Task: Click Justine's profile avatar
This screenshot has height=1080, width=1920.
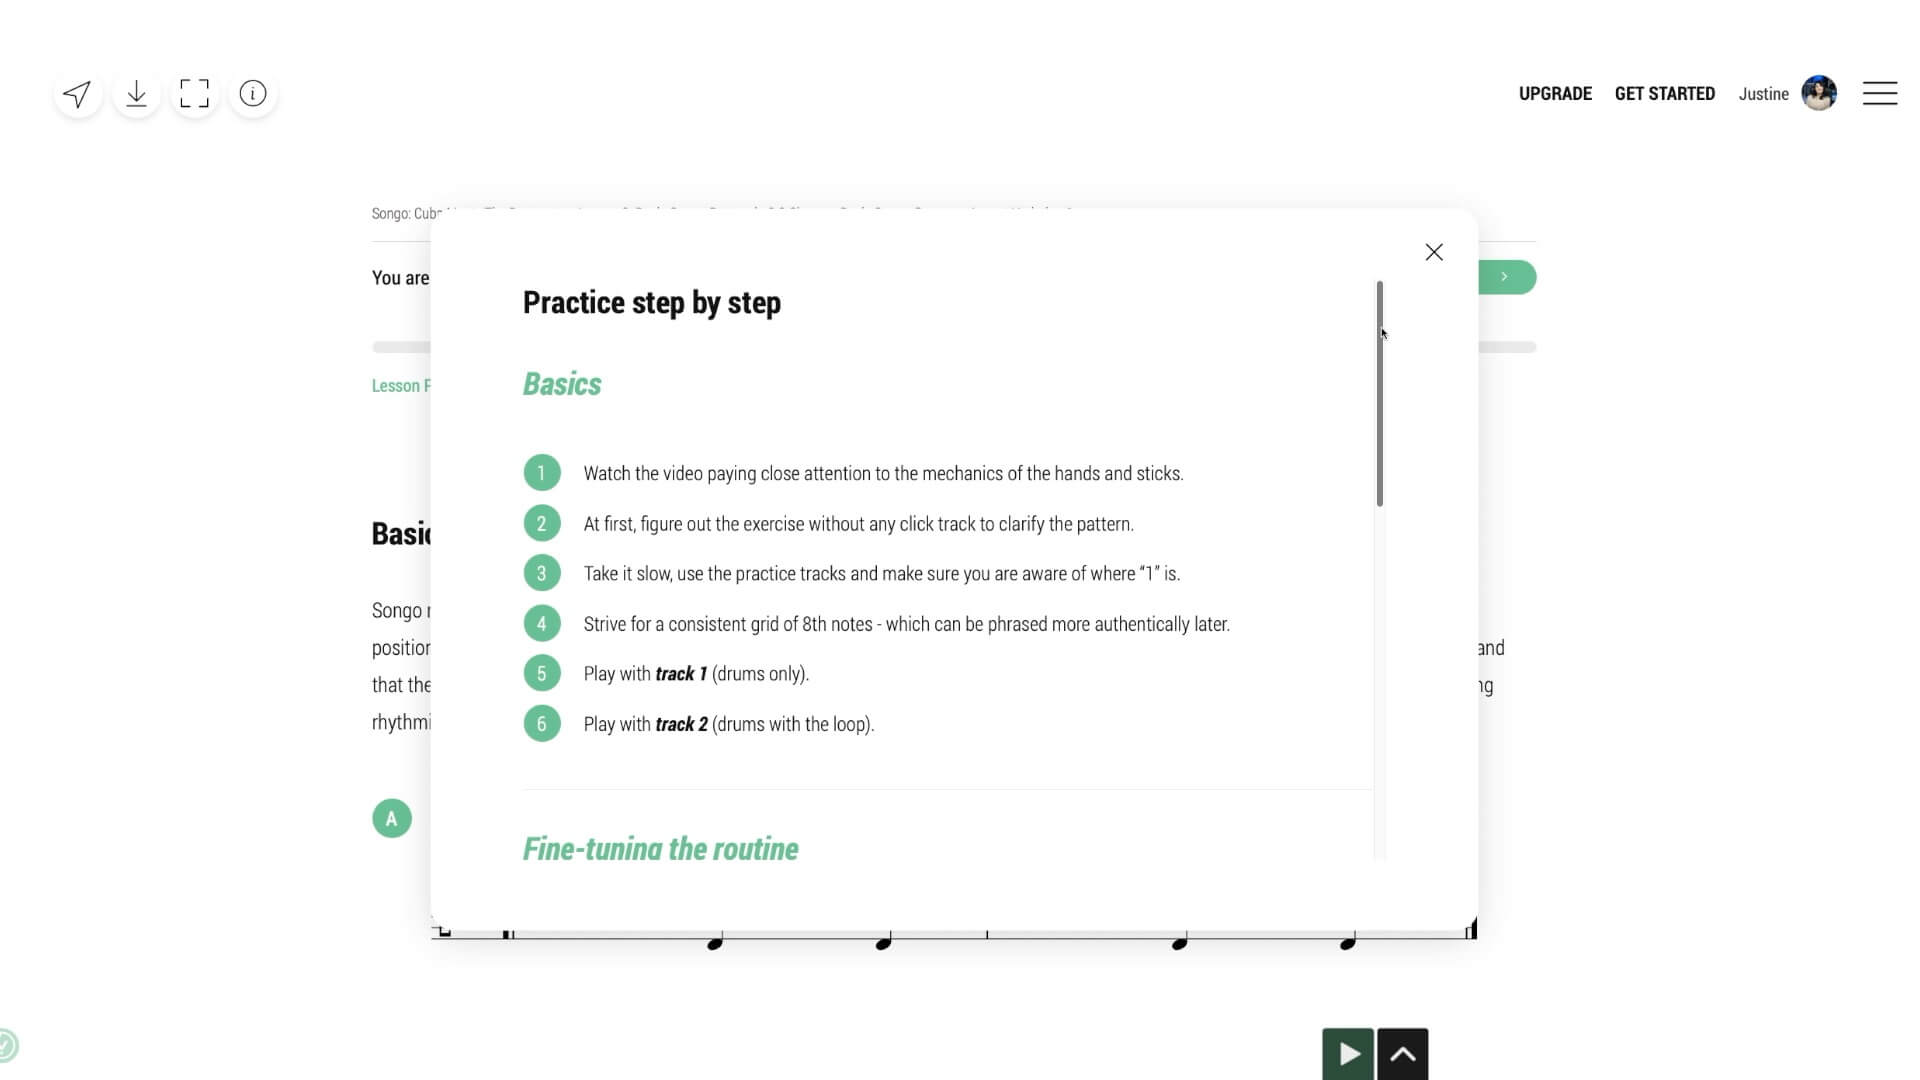Action: tap(1819, 93)
